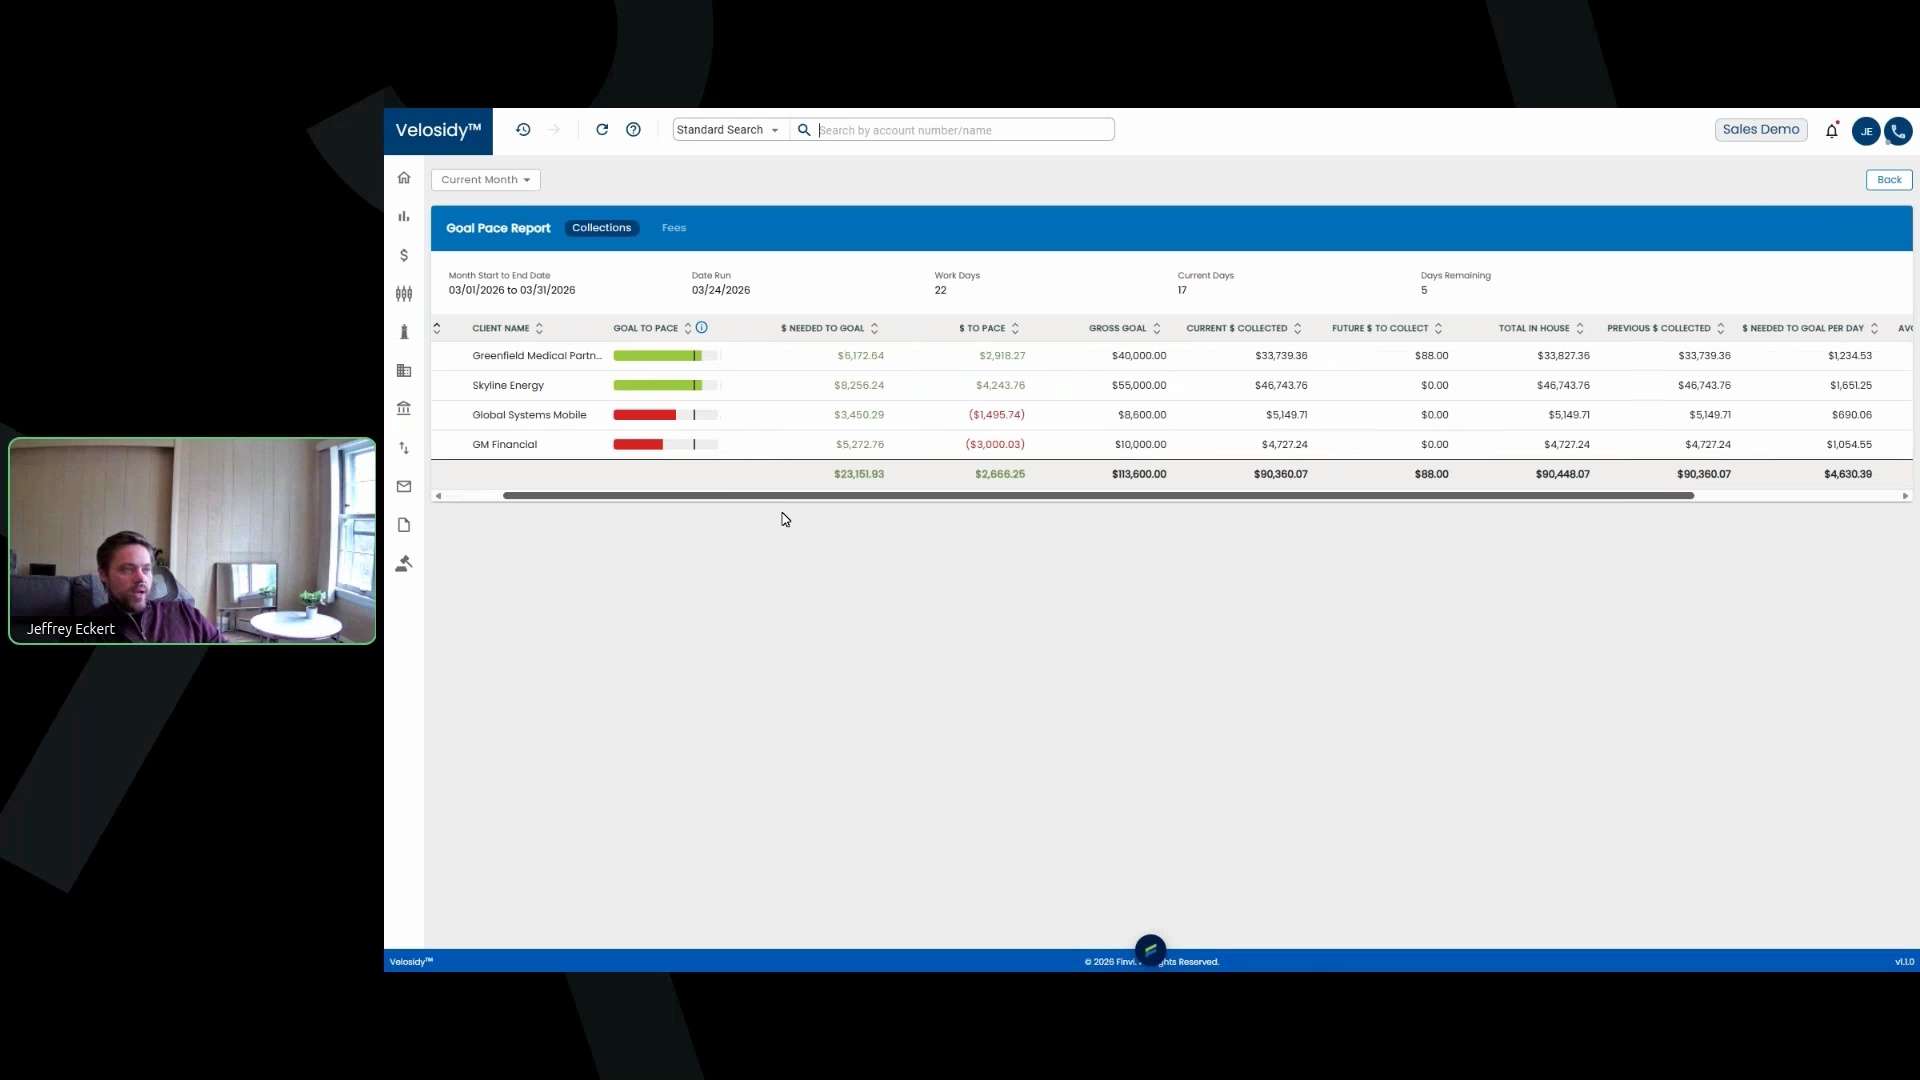Switch to the Fees tab

pyautogui.click(x=674, y=228)
